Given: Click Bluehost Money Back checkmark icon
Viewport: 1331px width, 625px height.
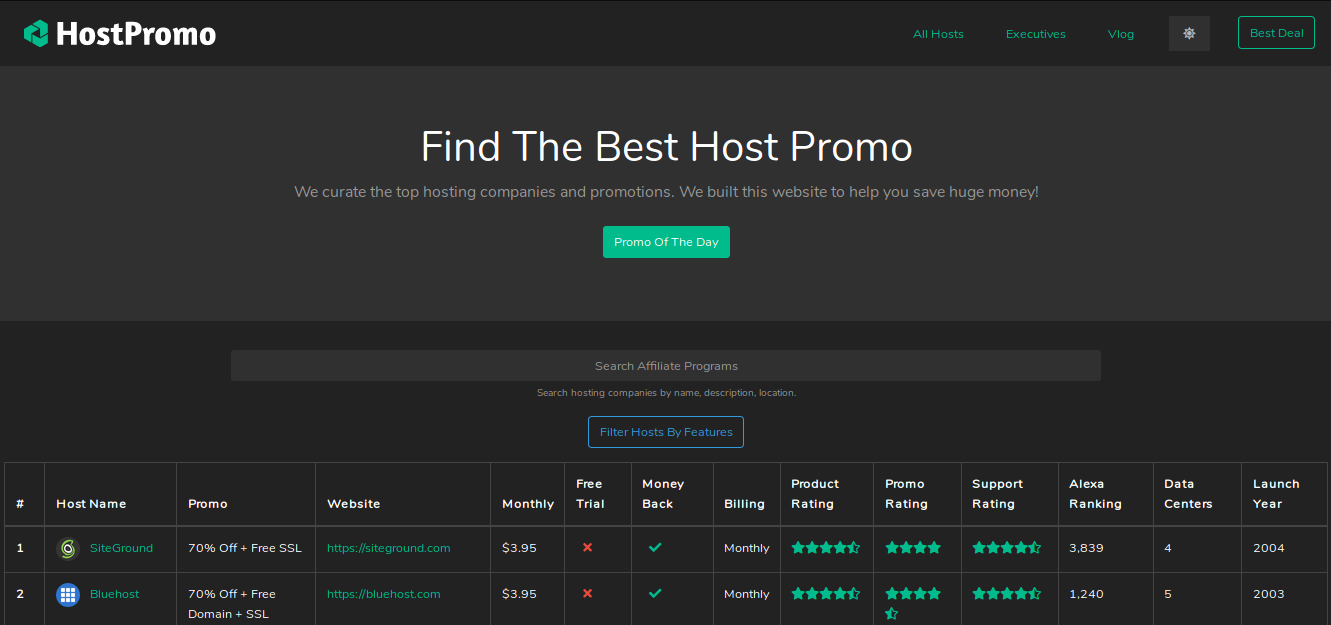Looking at the screenshot, I should (655, 594).
